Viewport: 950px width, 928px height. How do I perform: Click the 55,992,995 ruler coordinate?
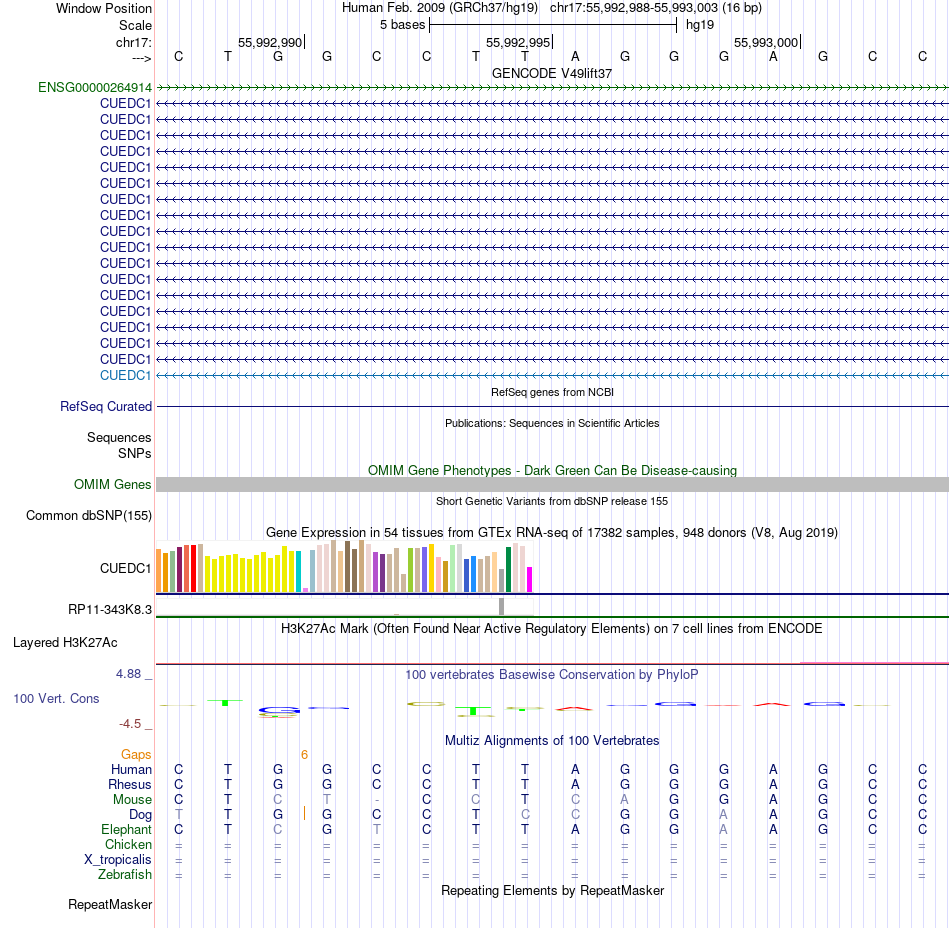518,42
